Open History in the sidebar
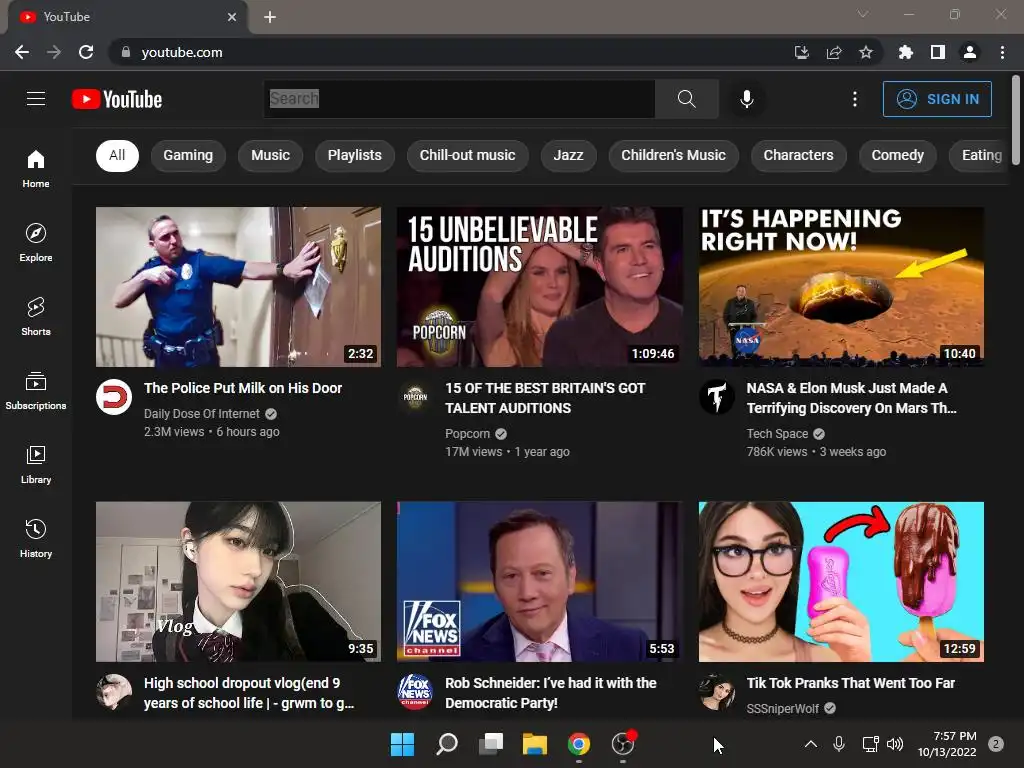 pos(36,538)
